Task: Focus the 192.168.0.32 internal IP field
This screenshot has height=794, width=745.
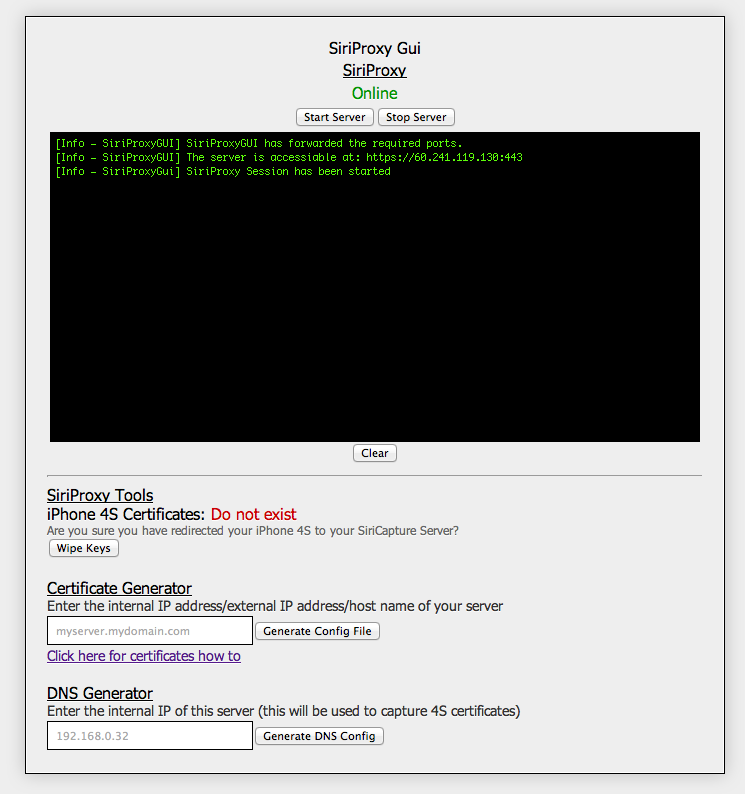Action: (150, 735)
